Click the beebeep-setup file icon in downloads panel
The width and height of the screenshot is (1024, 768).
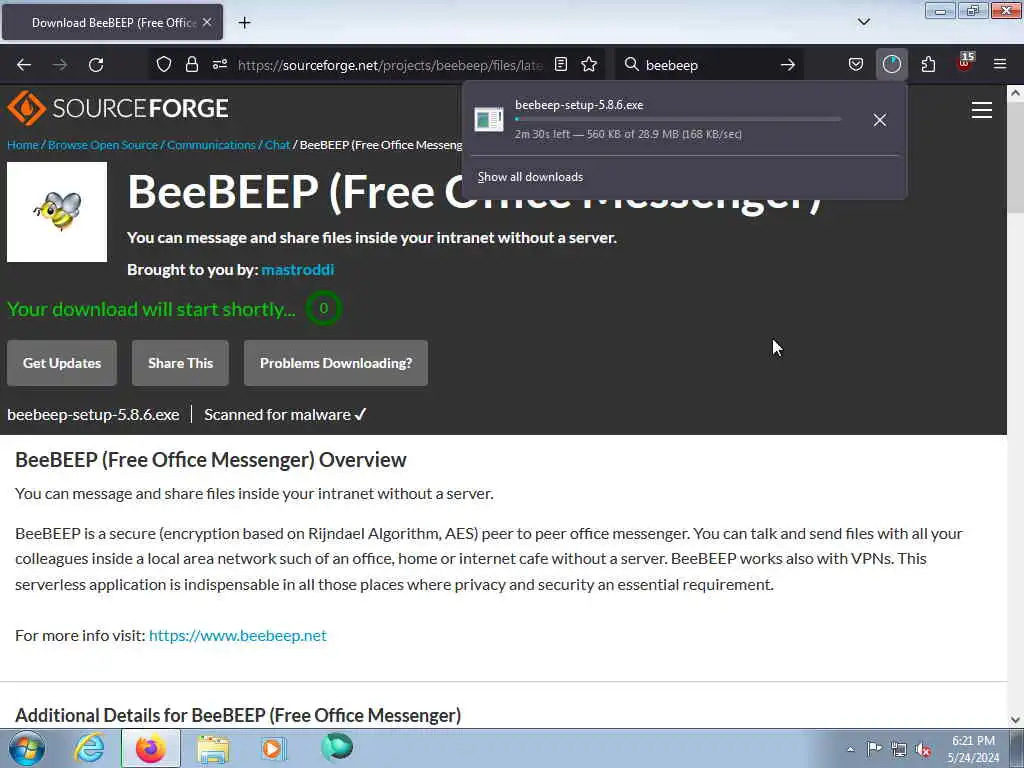tap(489, 120)
